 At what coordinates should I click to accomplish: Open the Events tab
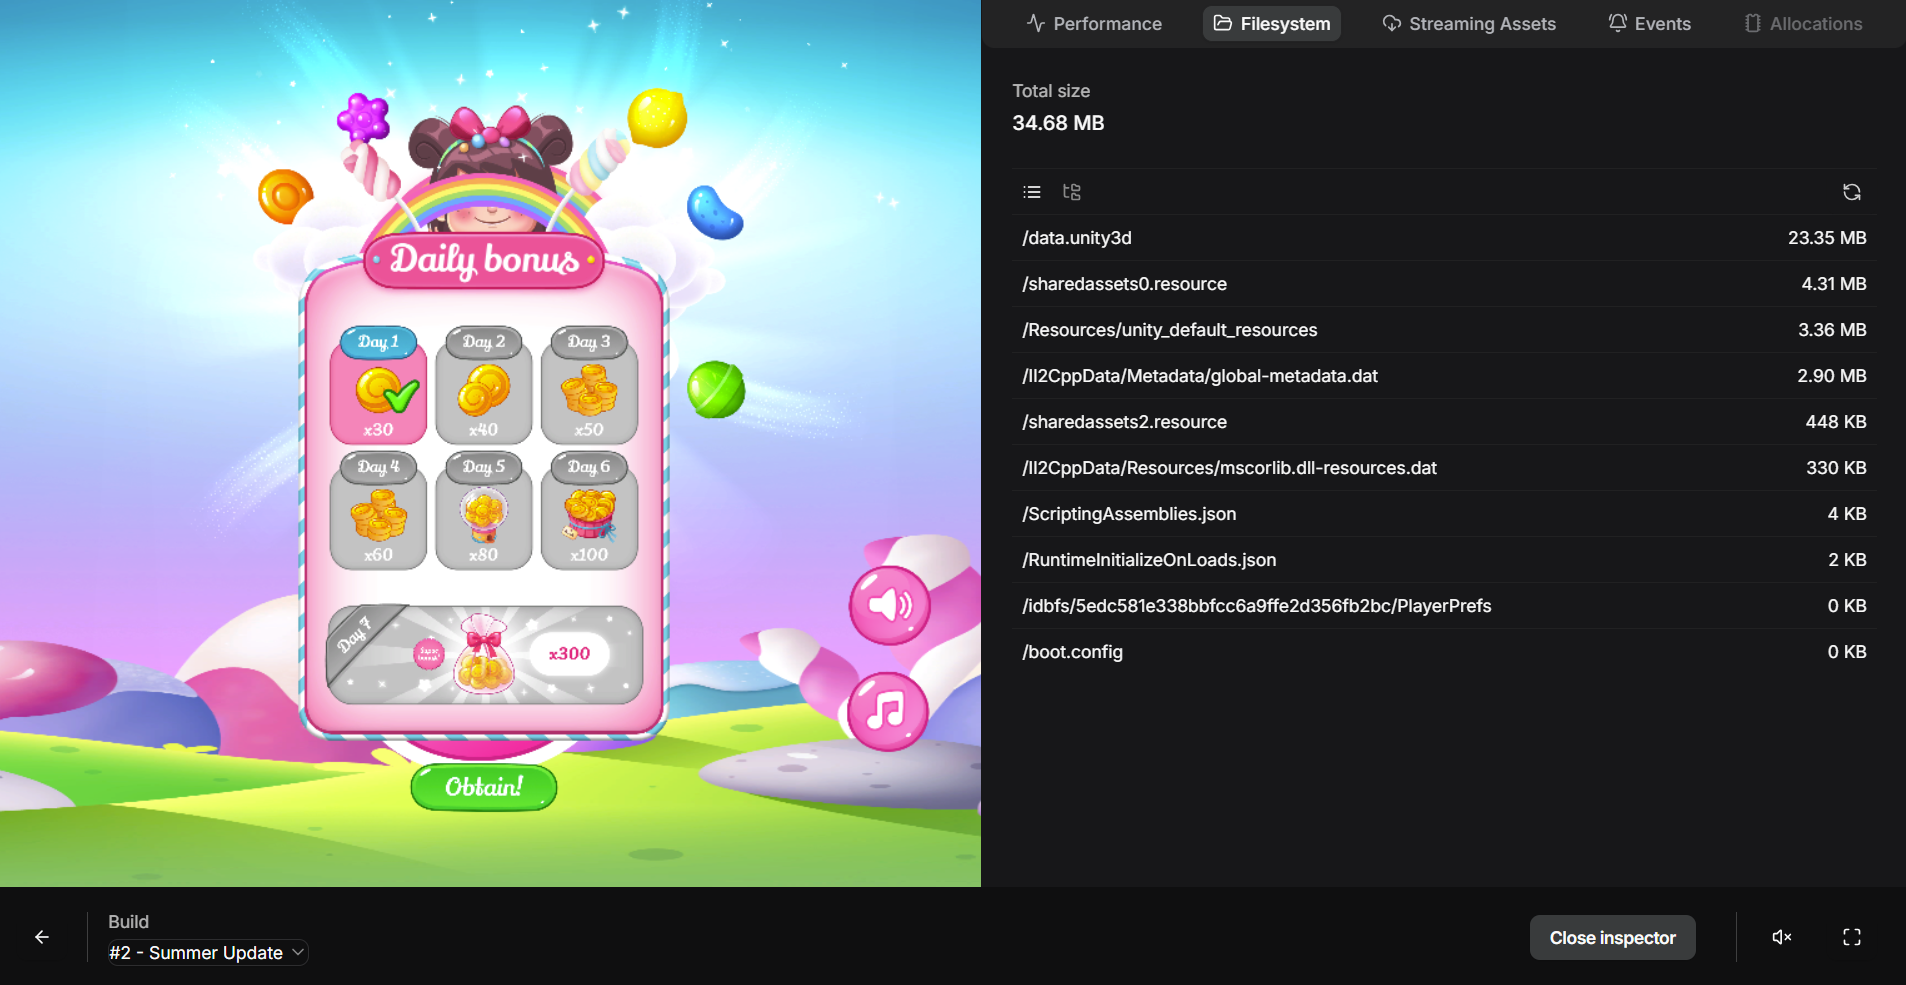pyautogui.click(x=1649, y=24)
